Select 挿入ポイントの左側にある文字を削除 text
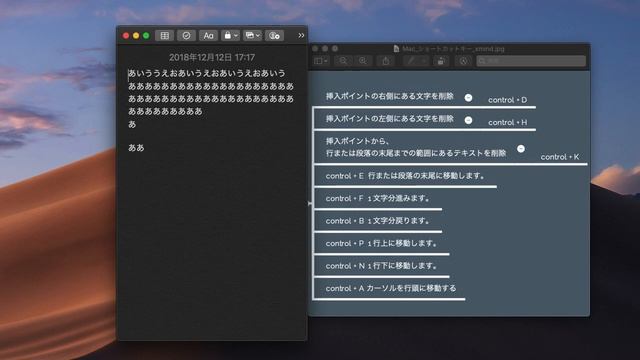This screenshot has width=640, height=360. [x=389, y=119]
